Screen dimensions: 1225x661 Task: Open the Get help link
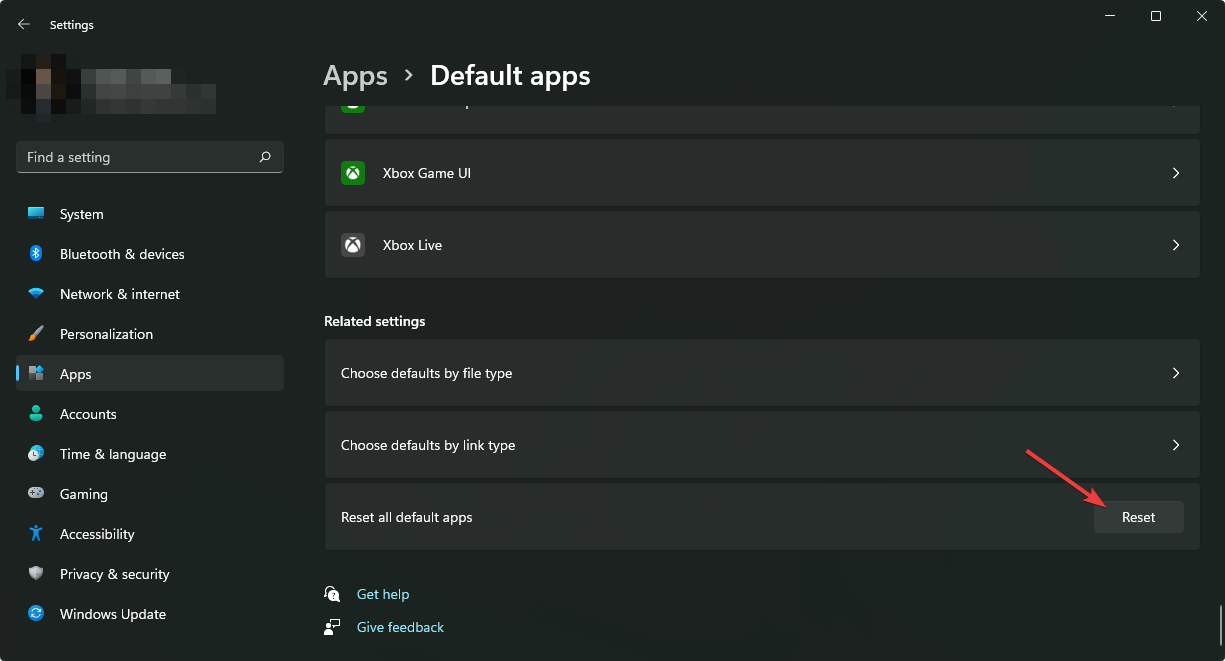[383, 594]
